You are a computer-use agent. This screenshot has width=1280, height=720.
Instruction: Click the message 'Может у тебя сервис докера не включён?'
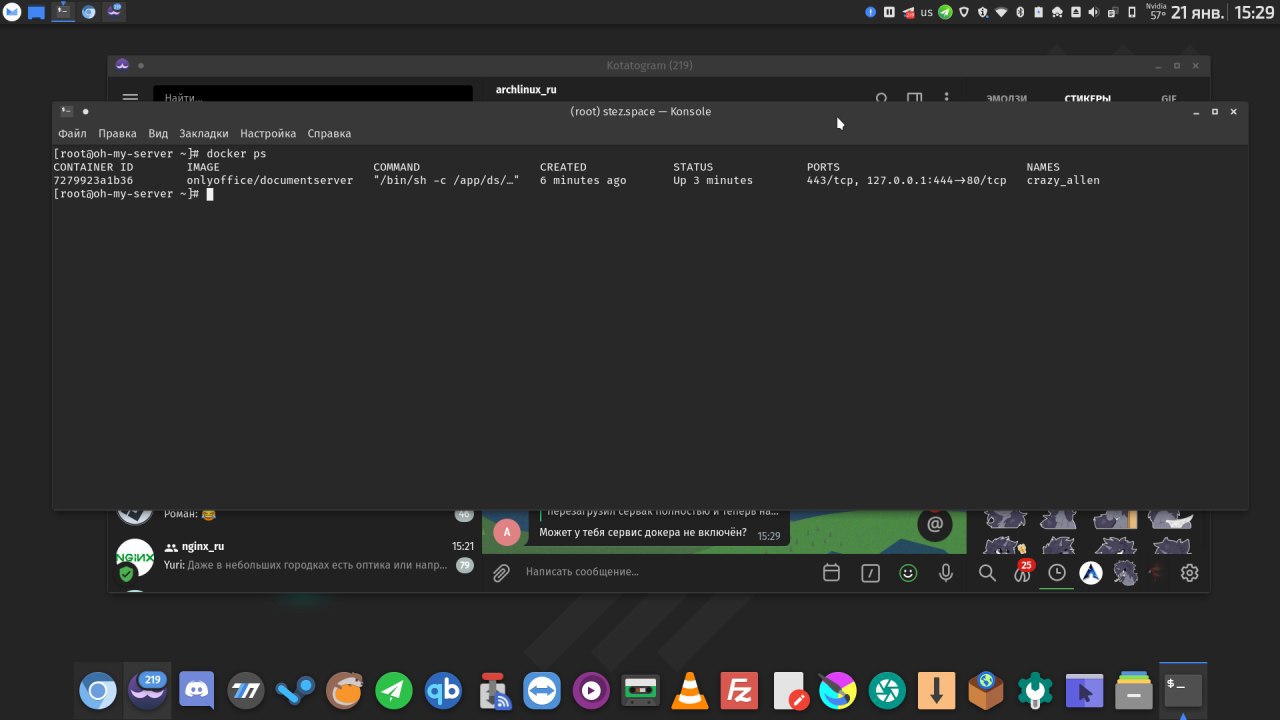pos(642,532)
